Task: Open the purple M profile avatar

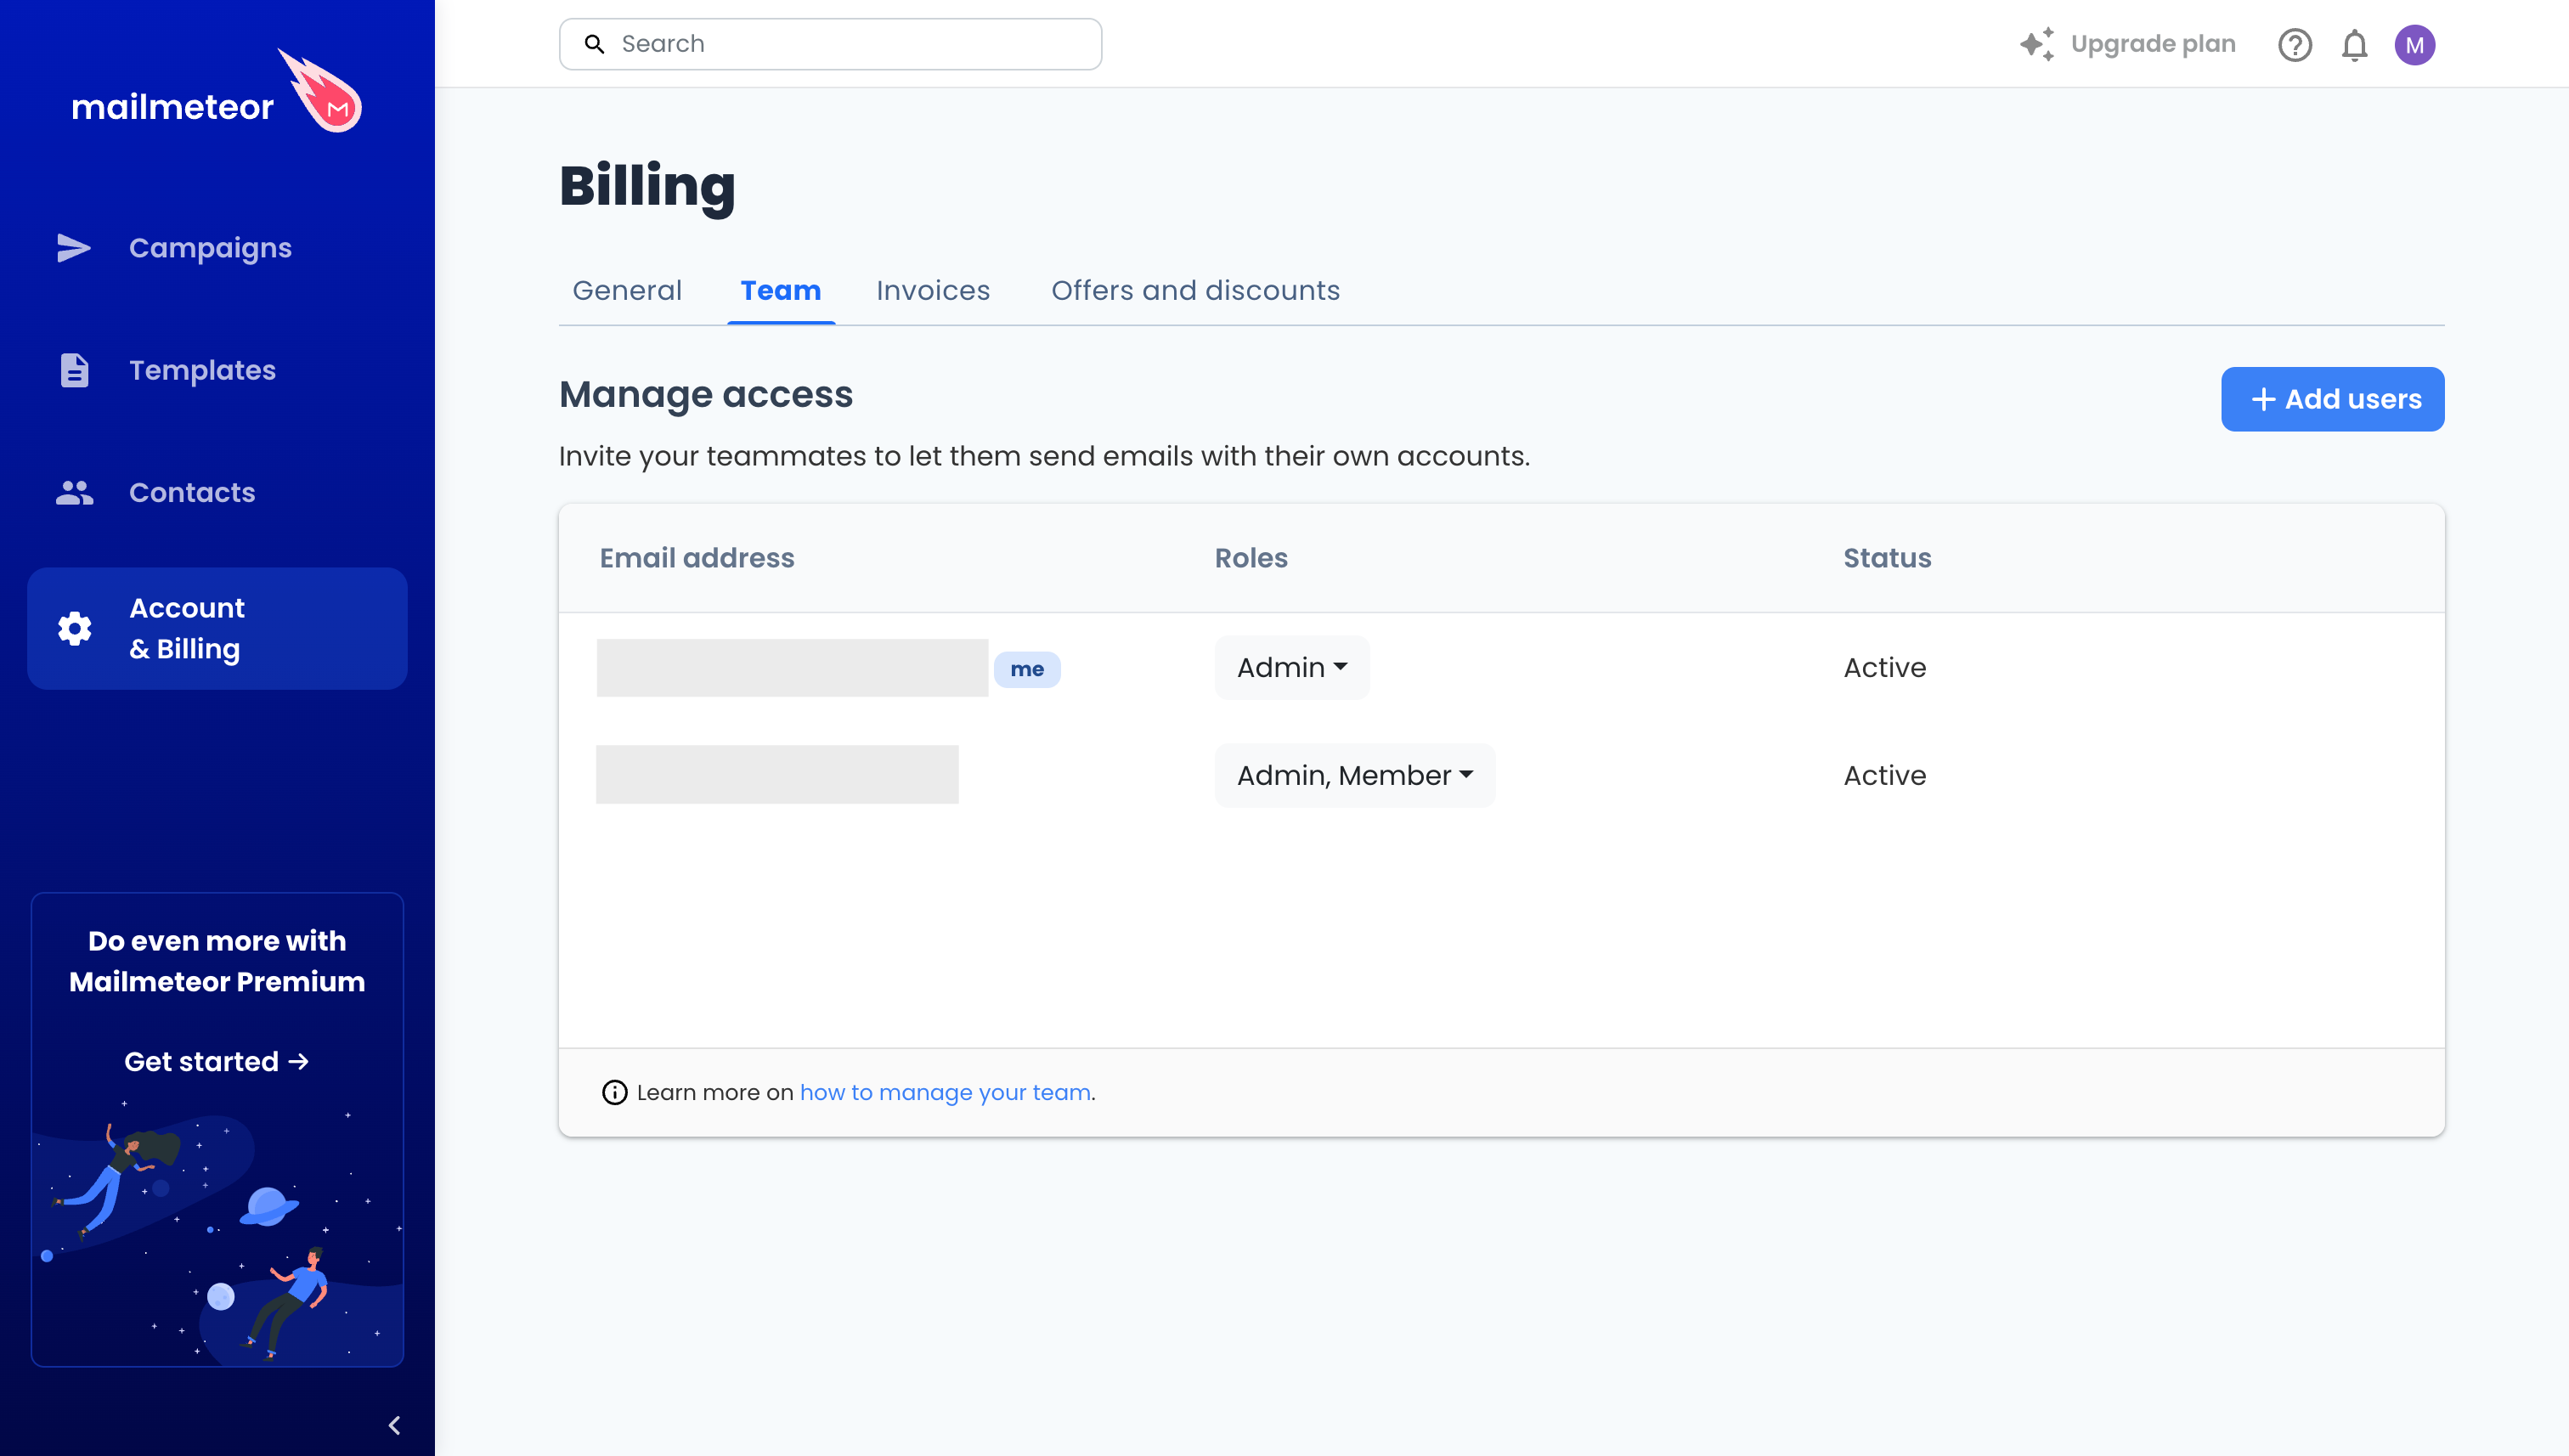Action: [2414, 45]
